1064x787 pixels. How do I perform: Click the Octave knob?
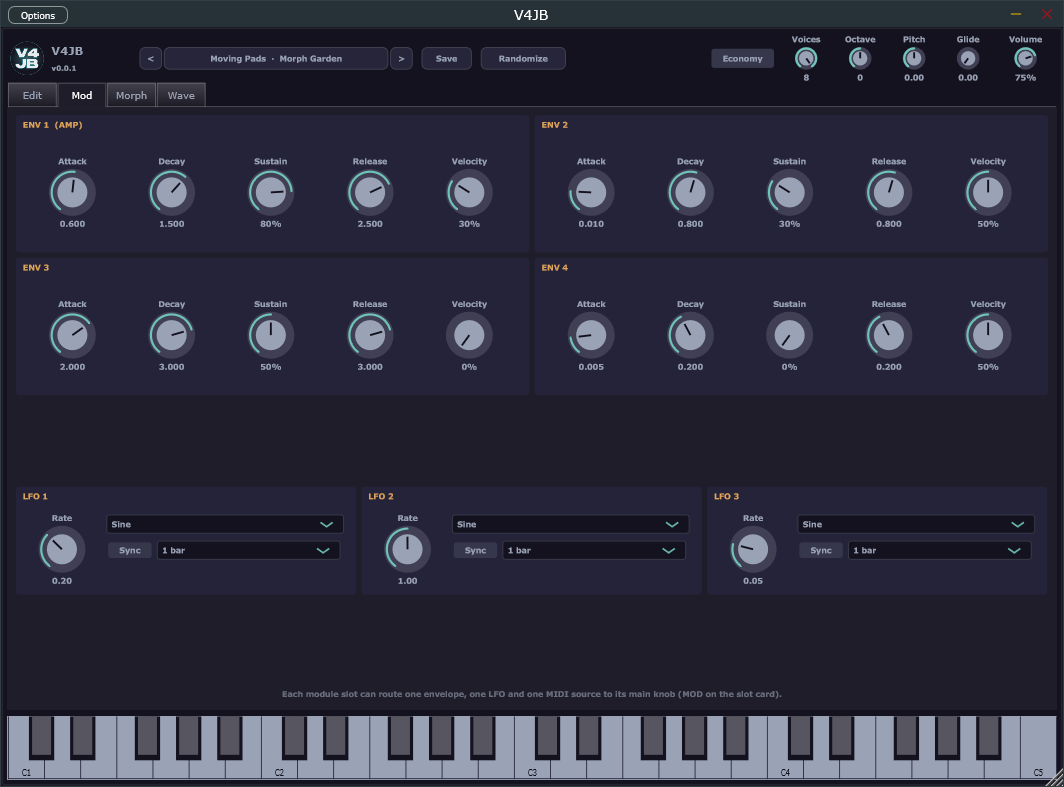pyautogui.click(x=860, y=58)
